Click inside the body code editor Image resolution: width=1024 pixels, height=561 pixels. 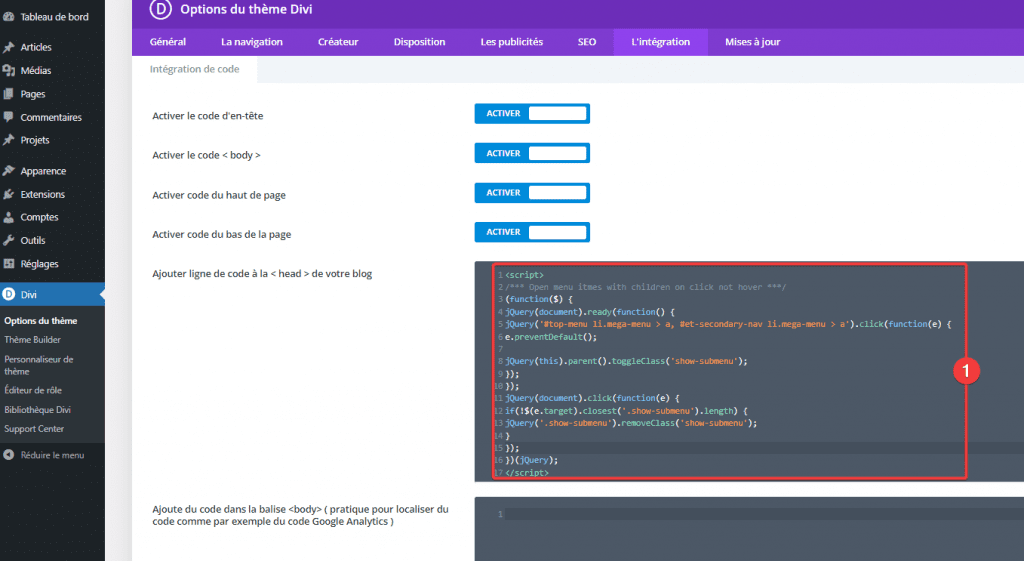749,529
